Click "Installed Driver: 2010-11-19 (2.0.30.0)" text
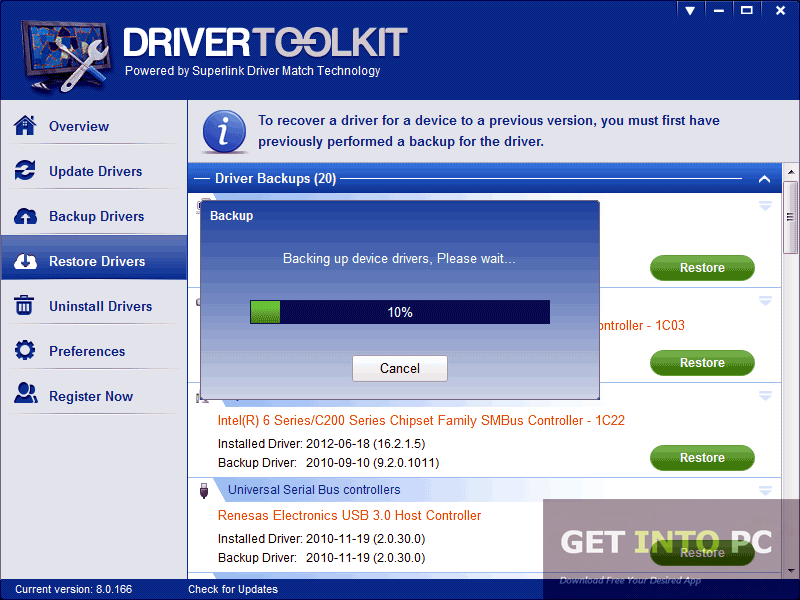Screen dimensions: 800x600 pos(321,539)
